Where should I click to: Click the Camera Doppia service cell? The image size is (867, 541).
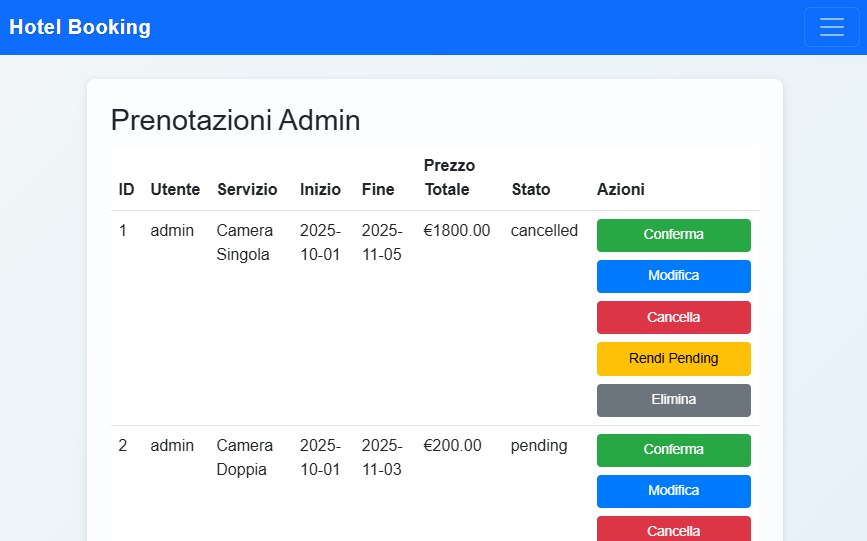245,457
